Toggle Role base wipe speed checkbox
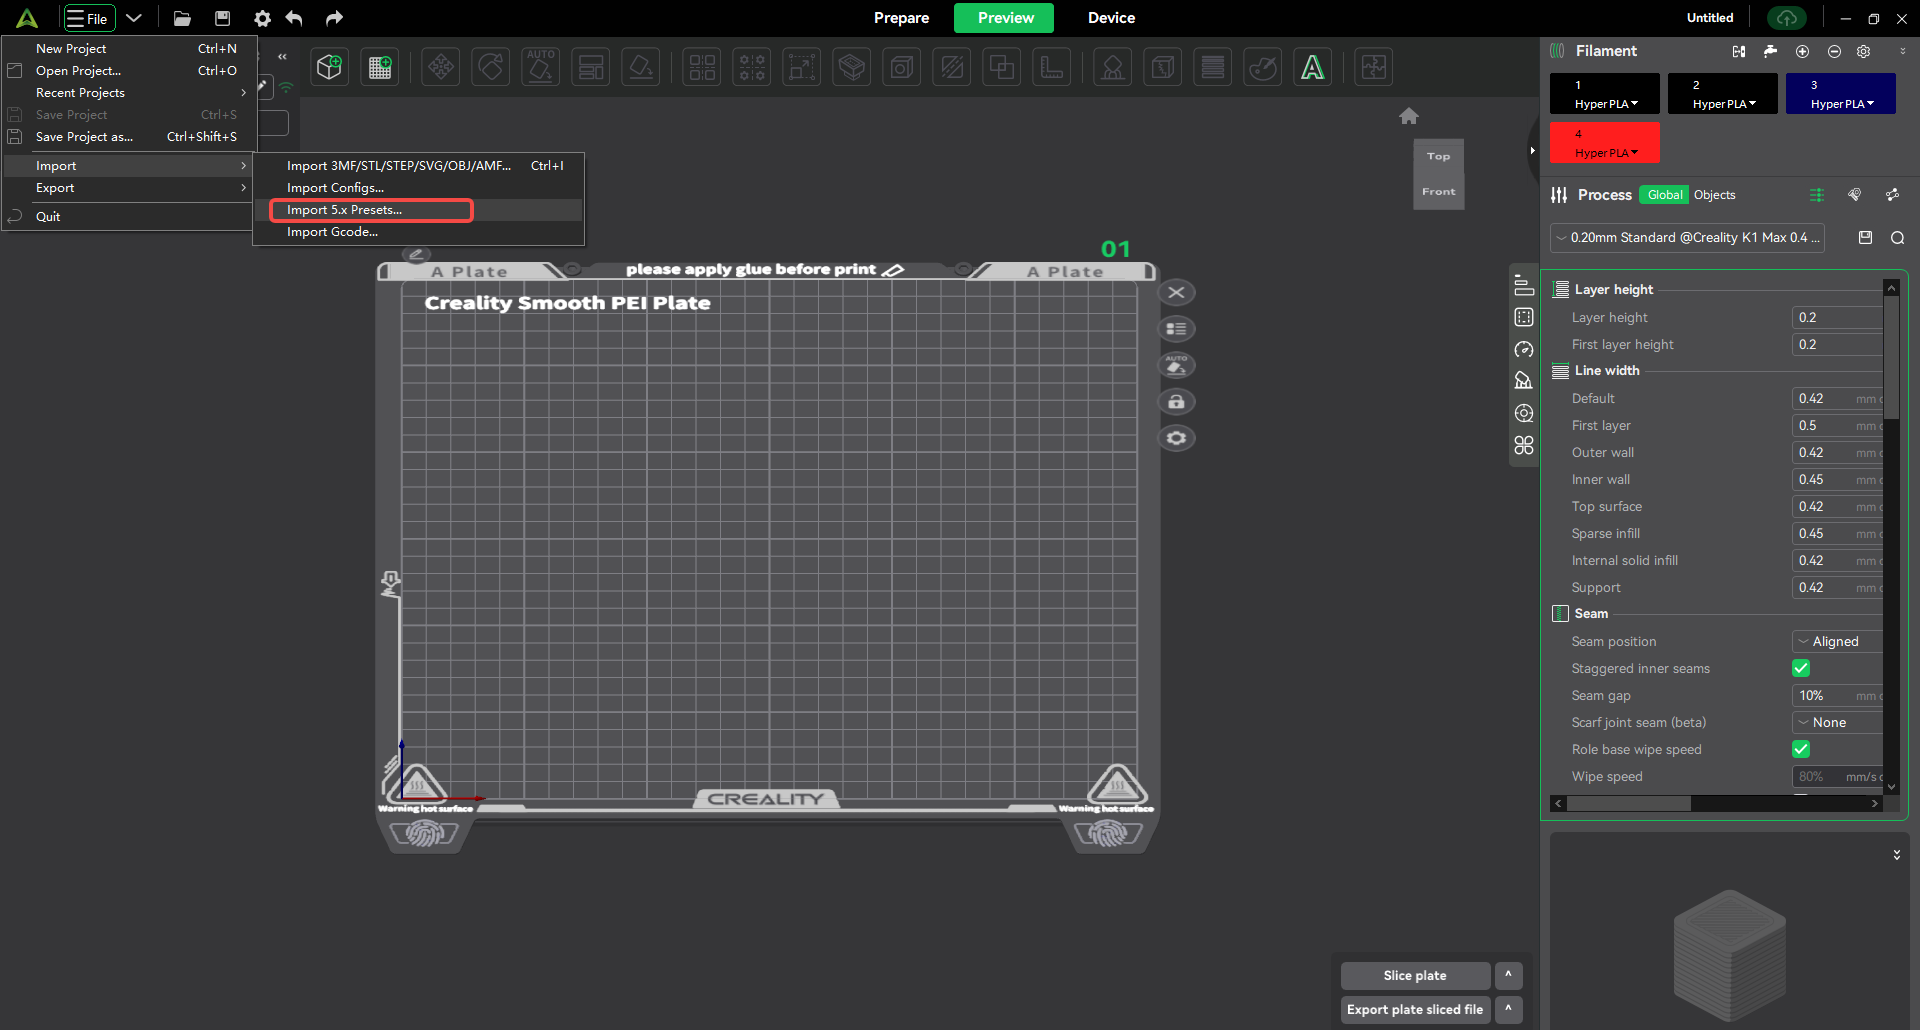The width and height of the screenshot is (1920, 1030). point(1801,749)
